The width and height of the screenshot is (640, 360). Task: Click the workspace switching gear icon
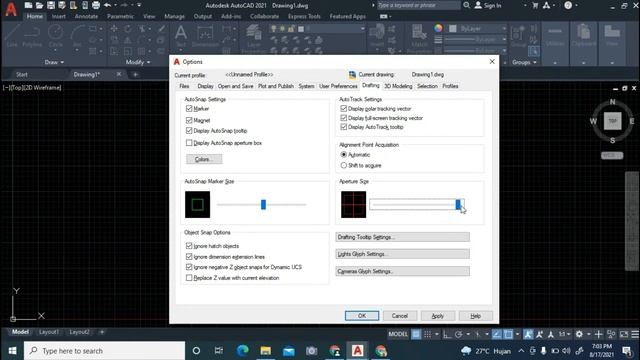(x=579, y=334)
